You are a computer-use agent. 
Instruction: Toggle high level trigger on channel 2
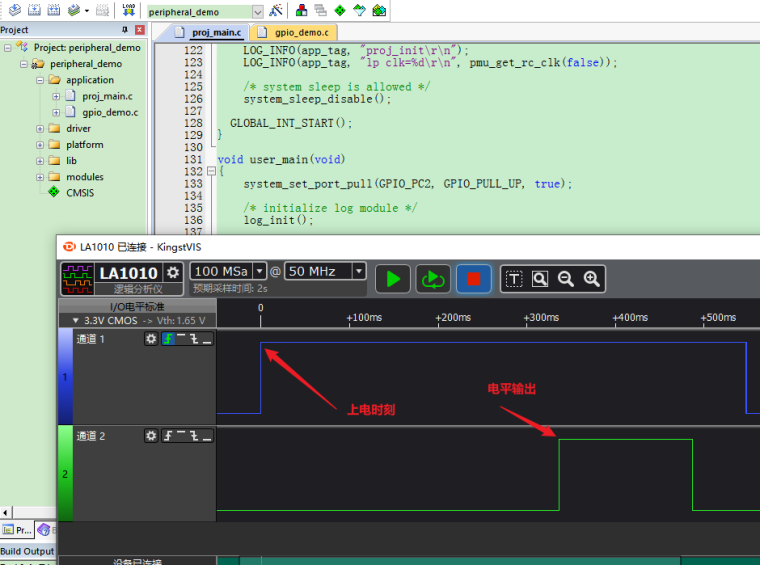coord(181,436)
